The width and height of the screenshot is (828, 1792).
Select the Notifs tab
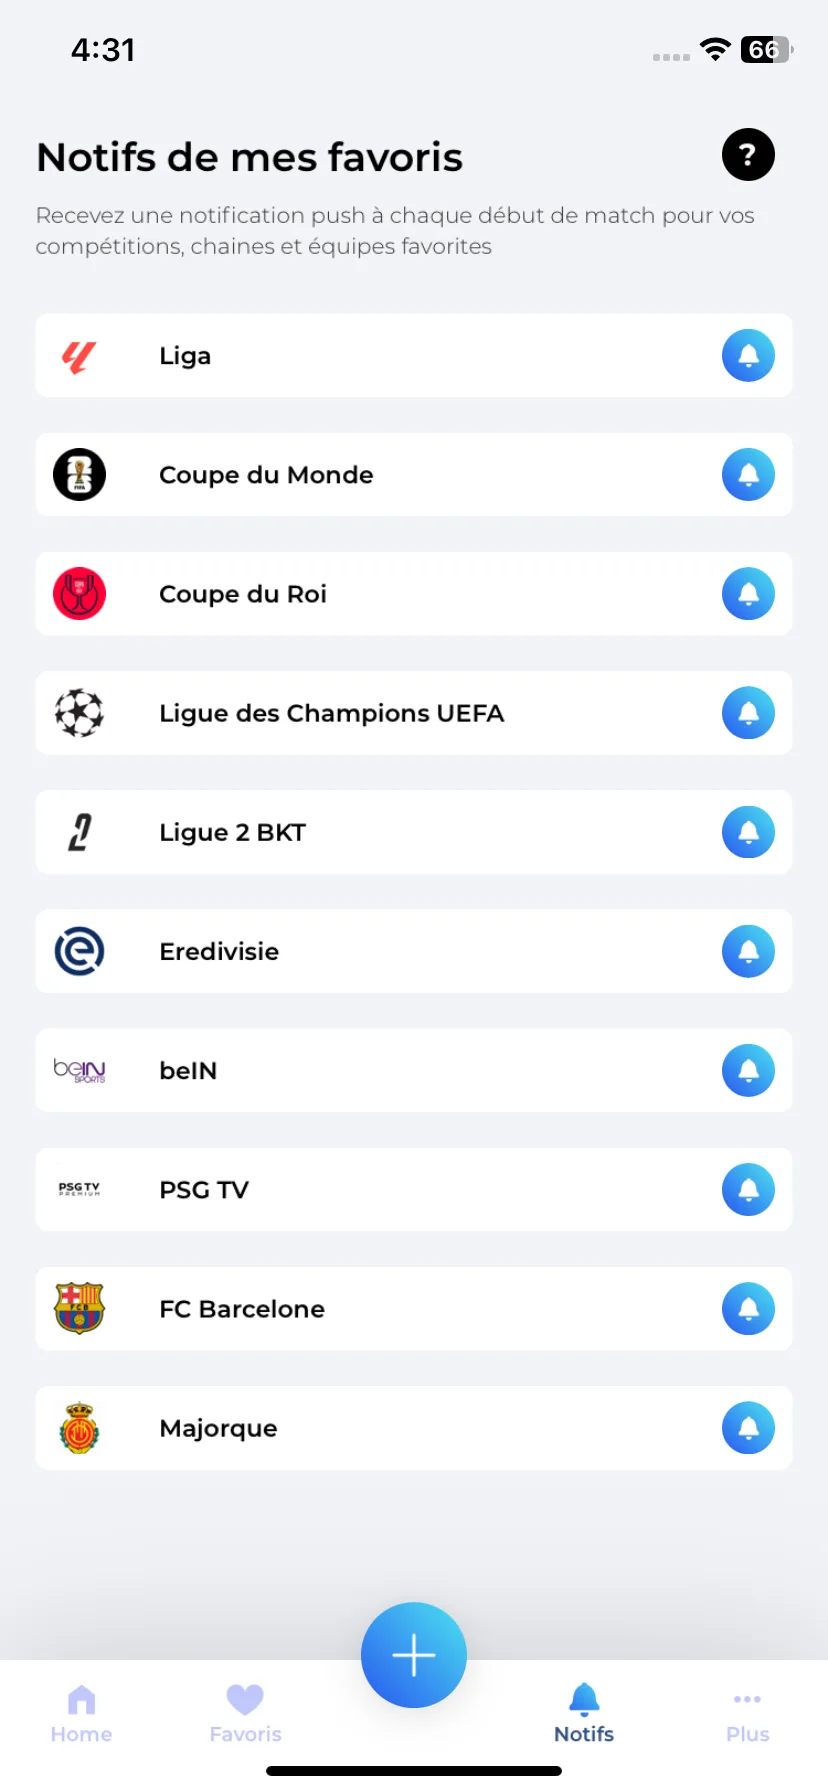(x=584, y=1714)
